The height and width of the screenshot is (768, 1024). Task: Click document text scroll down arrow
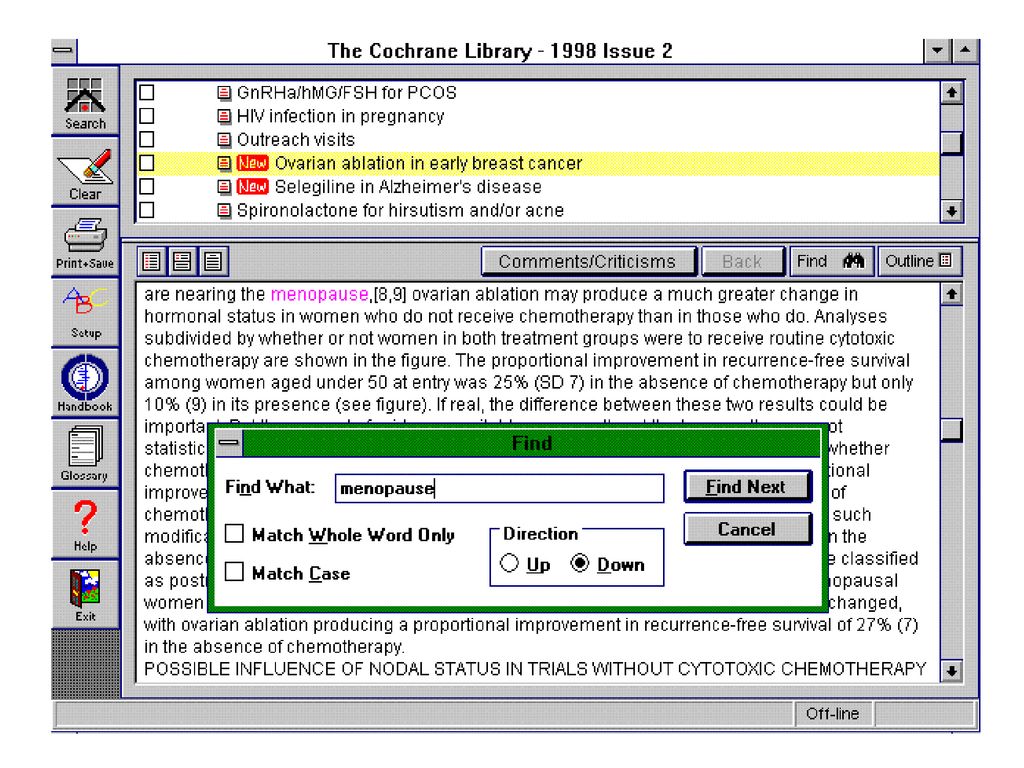[952, 671]
